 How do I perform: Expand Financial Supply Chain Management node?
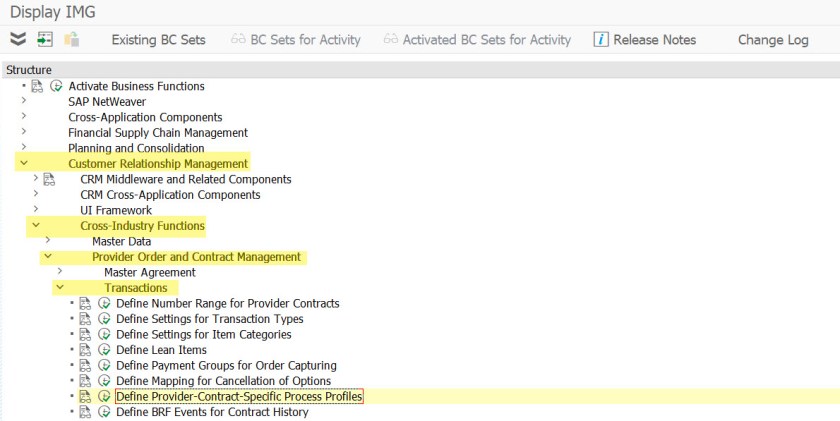click(x=23, y=132)
